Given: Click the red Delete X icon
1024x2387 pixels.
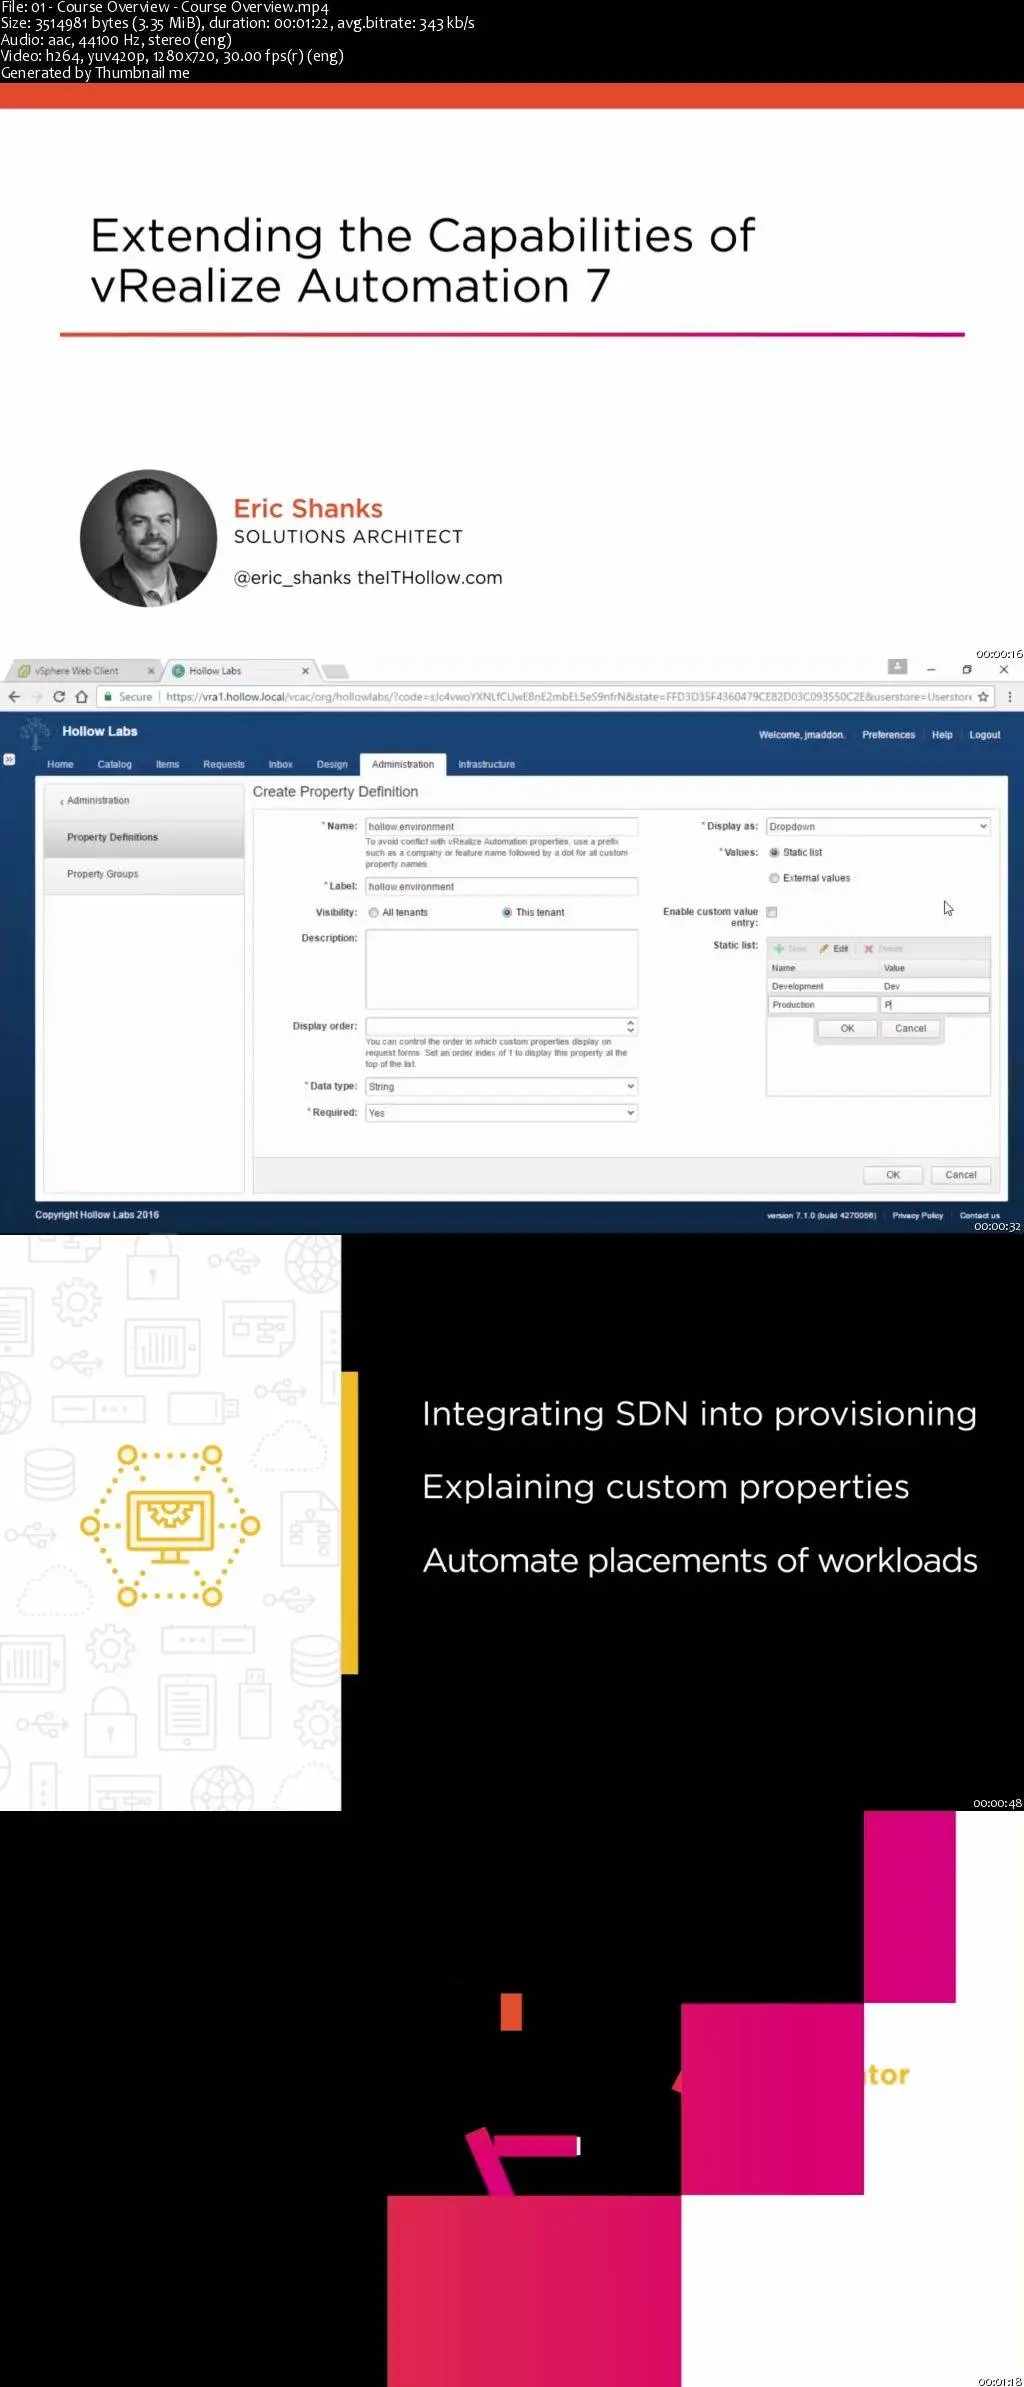Looking at the screenshot, I should 869,949.
